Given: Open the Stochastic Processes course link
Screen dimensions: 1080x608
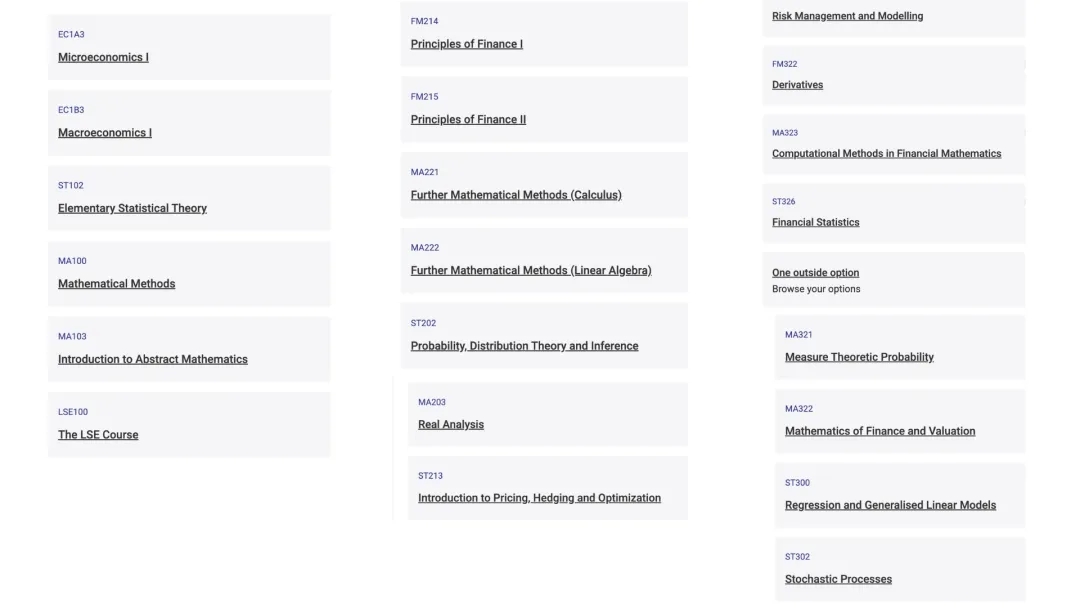Looking at the screenshot, I should 838,579.
